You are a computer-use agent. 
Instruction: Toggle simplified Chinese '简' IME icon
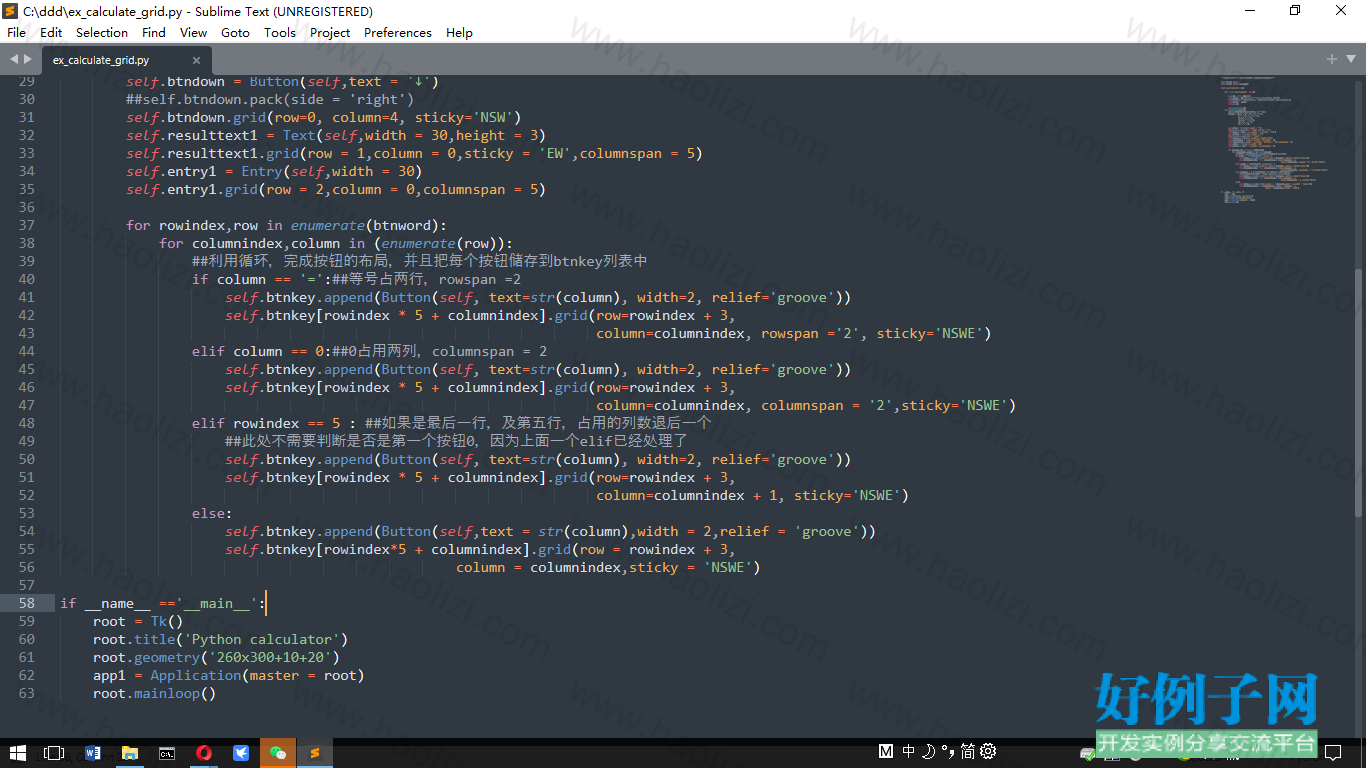pos(967,751)
